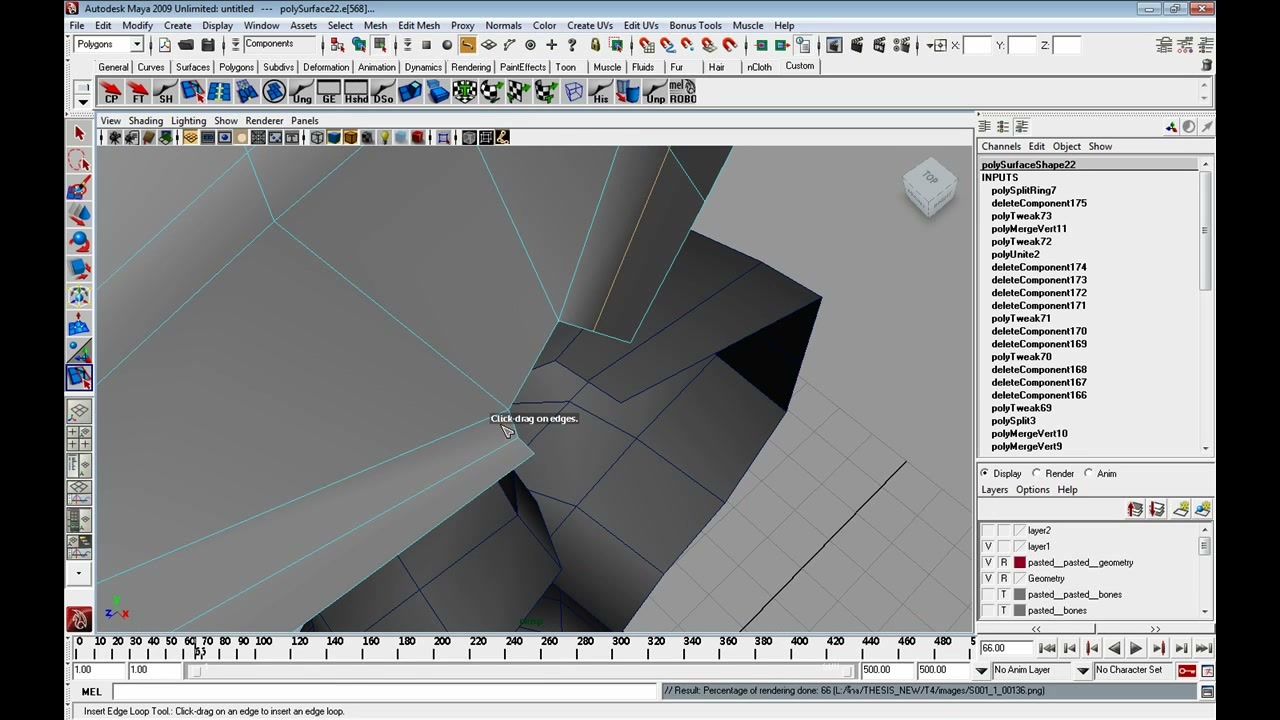Screen dimensions: 1280x720
Task: Click the Hshd shelf button
Action: (x=356, y=93)
